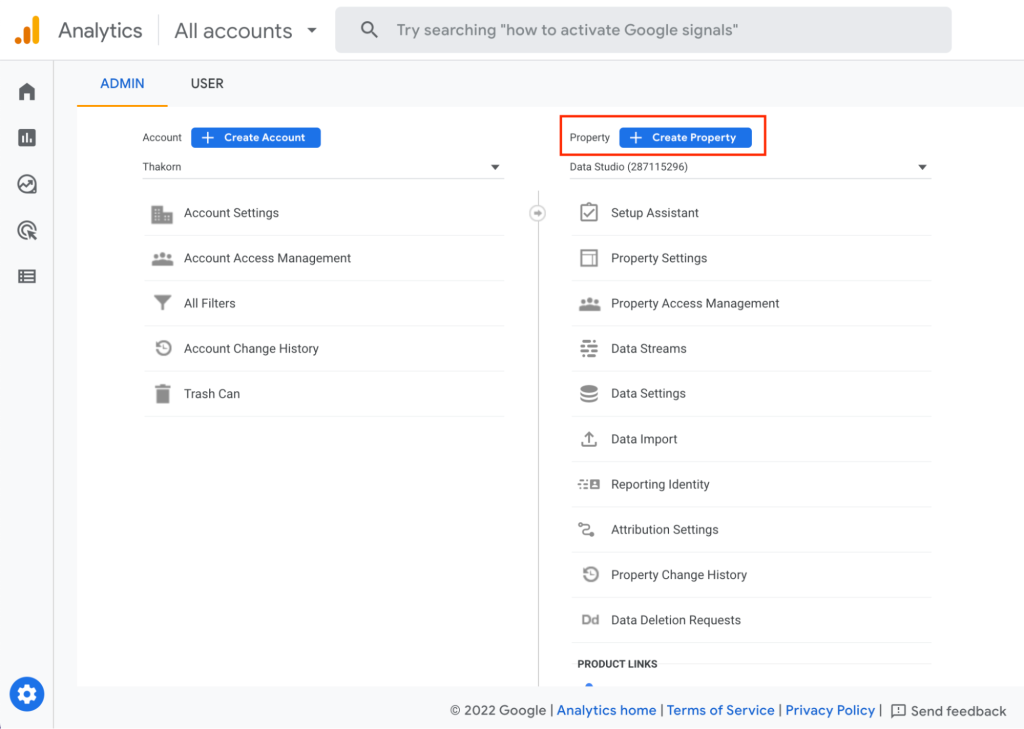Screen dimensions: 1024x729
Task: Click the search magnifier icon
Action: pyautogui.click(x=369, y=29)
